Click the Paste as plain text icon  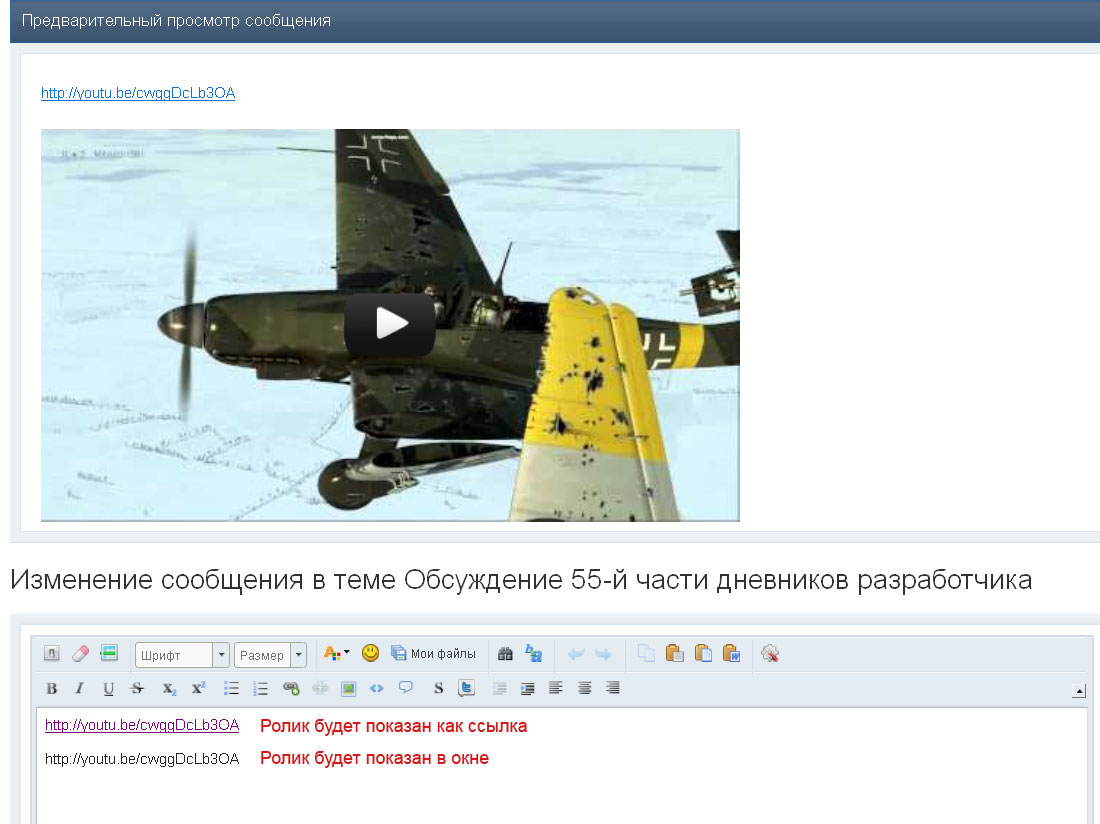pyautogui.click(x=703, y=654)
